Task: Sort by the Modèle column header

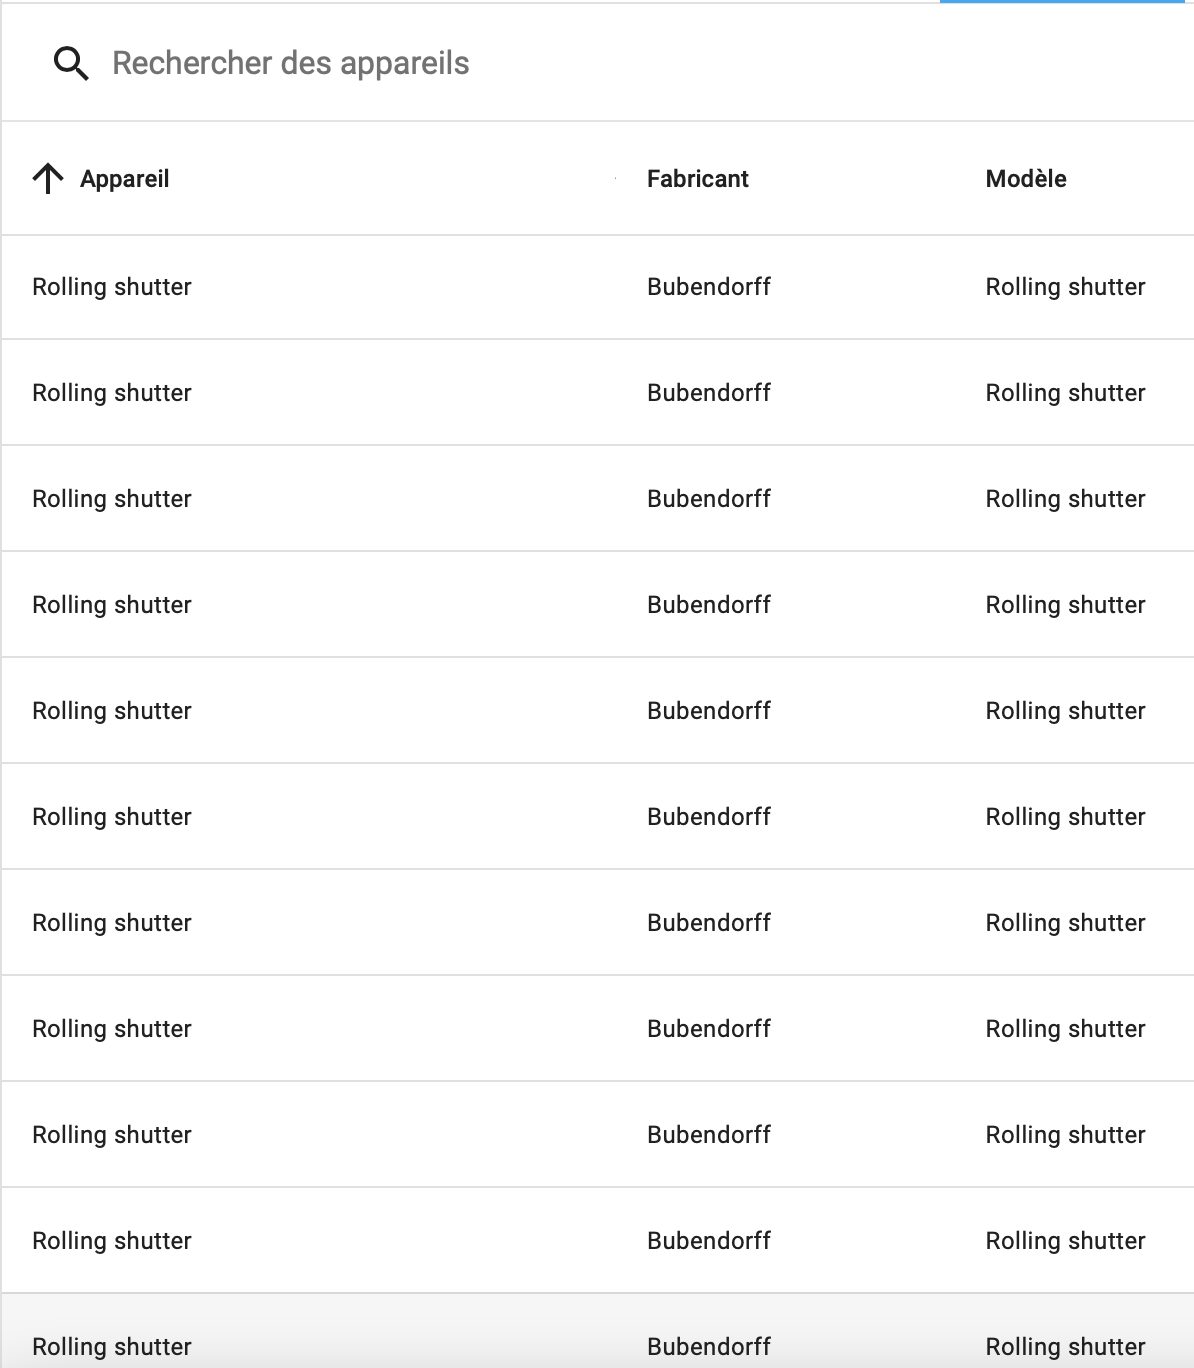Action: 1025,179
